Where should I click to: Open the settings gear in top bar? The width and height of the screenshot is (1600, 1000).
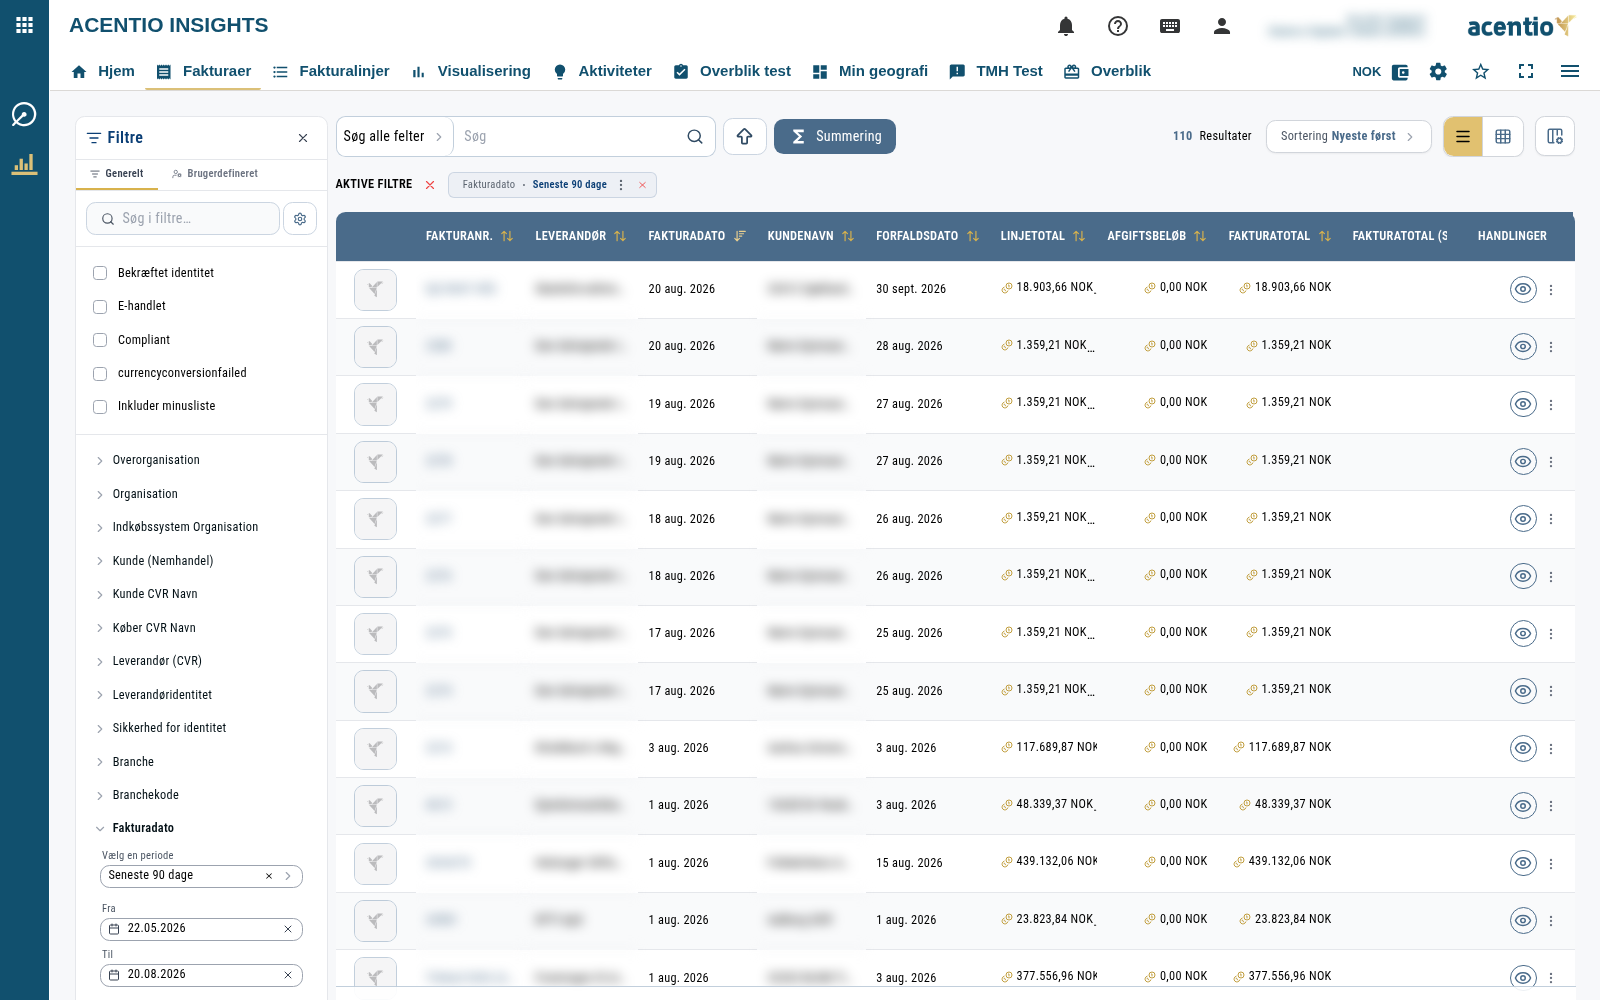point(1438,71)
